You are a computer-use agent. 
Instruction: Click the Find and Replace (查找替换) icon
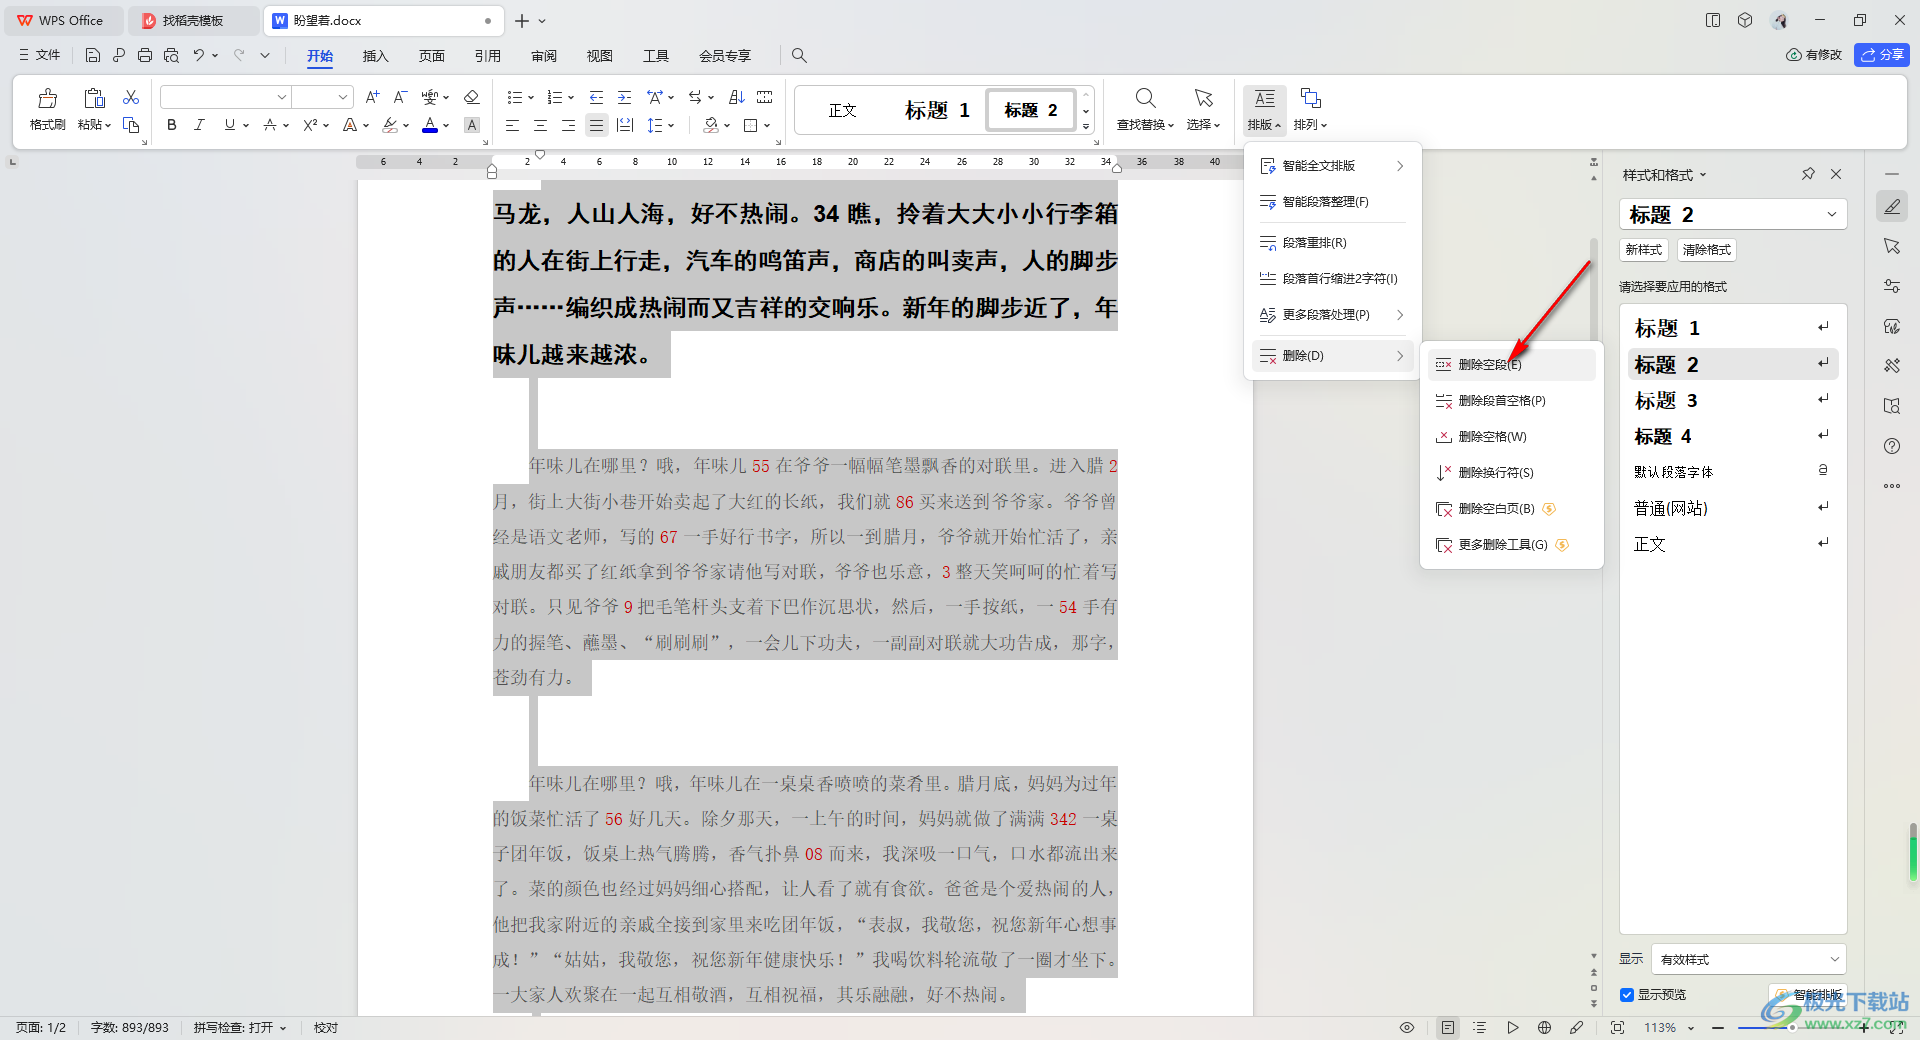1146,98
